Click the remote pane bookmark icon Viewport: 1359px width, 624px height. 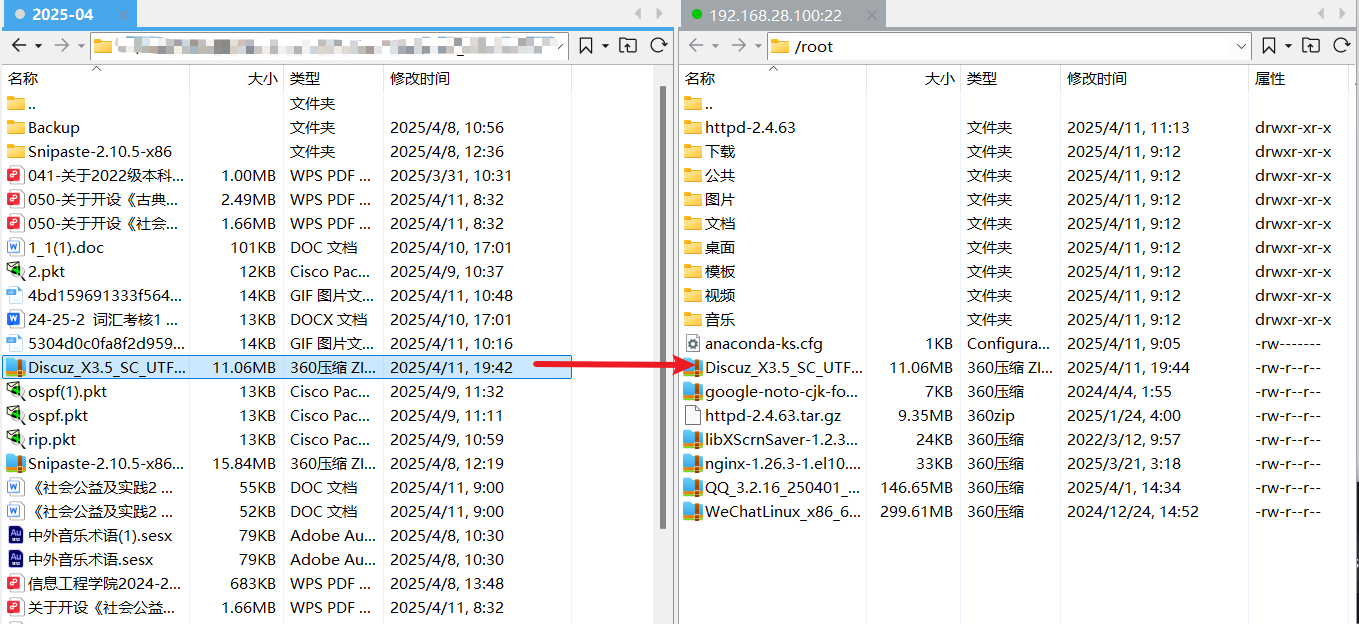[x=1269, y=45]
